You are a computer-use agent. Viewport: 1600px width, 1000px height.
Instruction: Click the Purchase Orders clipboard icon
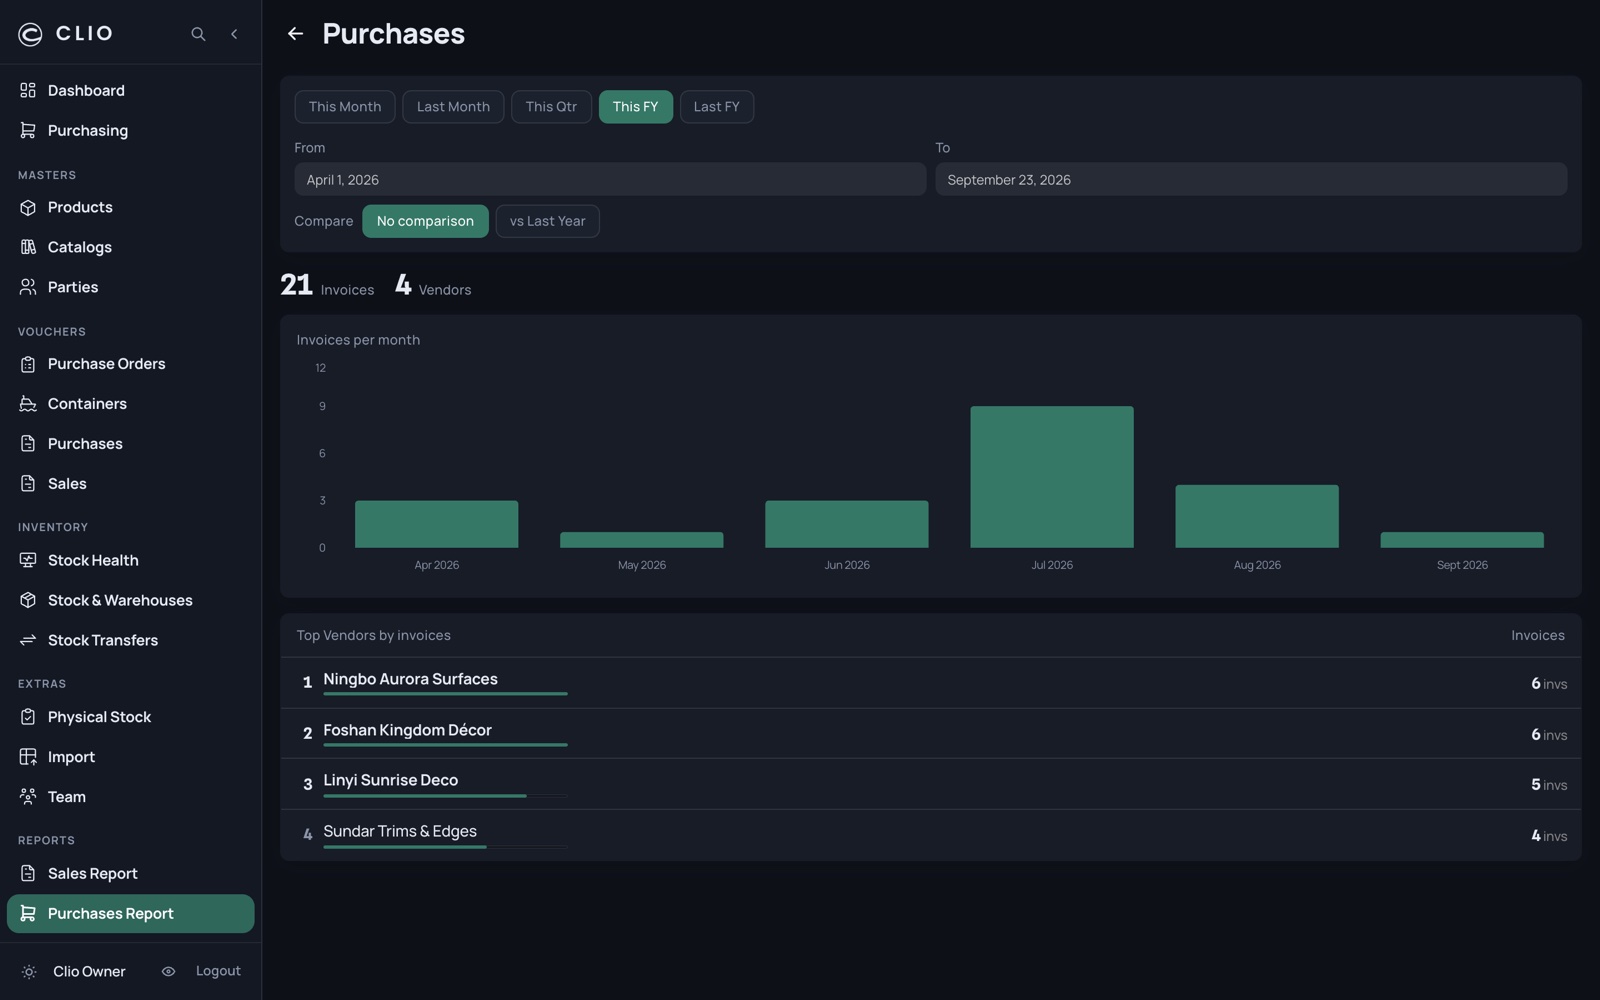coord(28,364)
